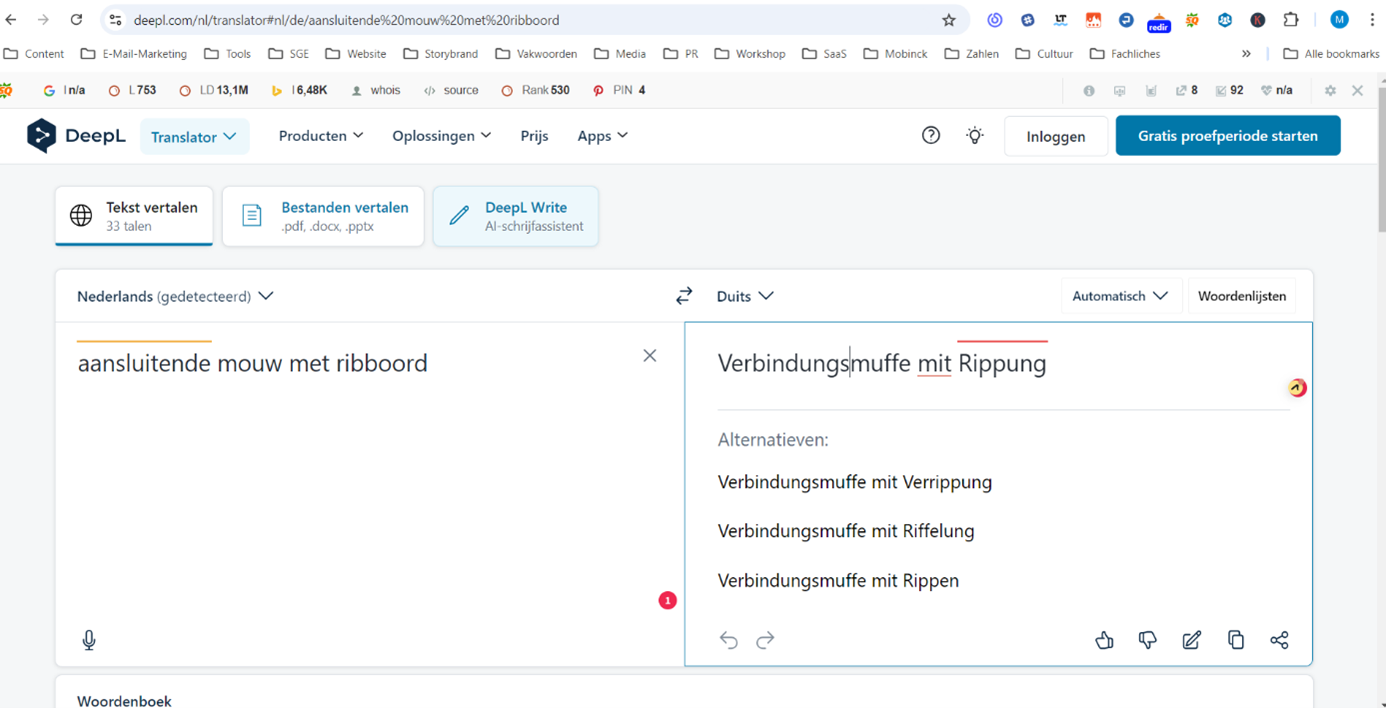Open the Producten menu

[x=320, y=136]
